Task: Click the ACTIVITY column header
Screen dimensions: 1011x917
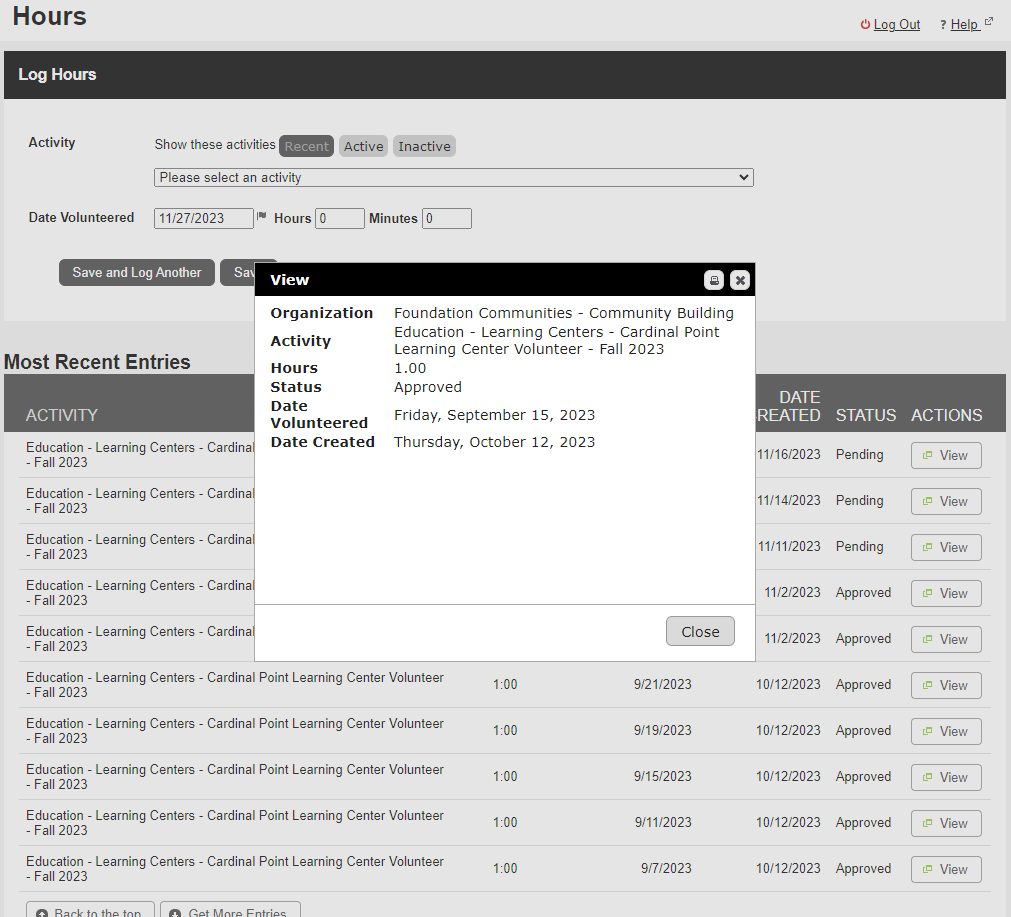Action: [x=62, y=415]
